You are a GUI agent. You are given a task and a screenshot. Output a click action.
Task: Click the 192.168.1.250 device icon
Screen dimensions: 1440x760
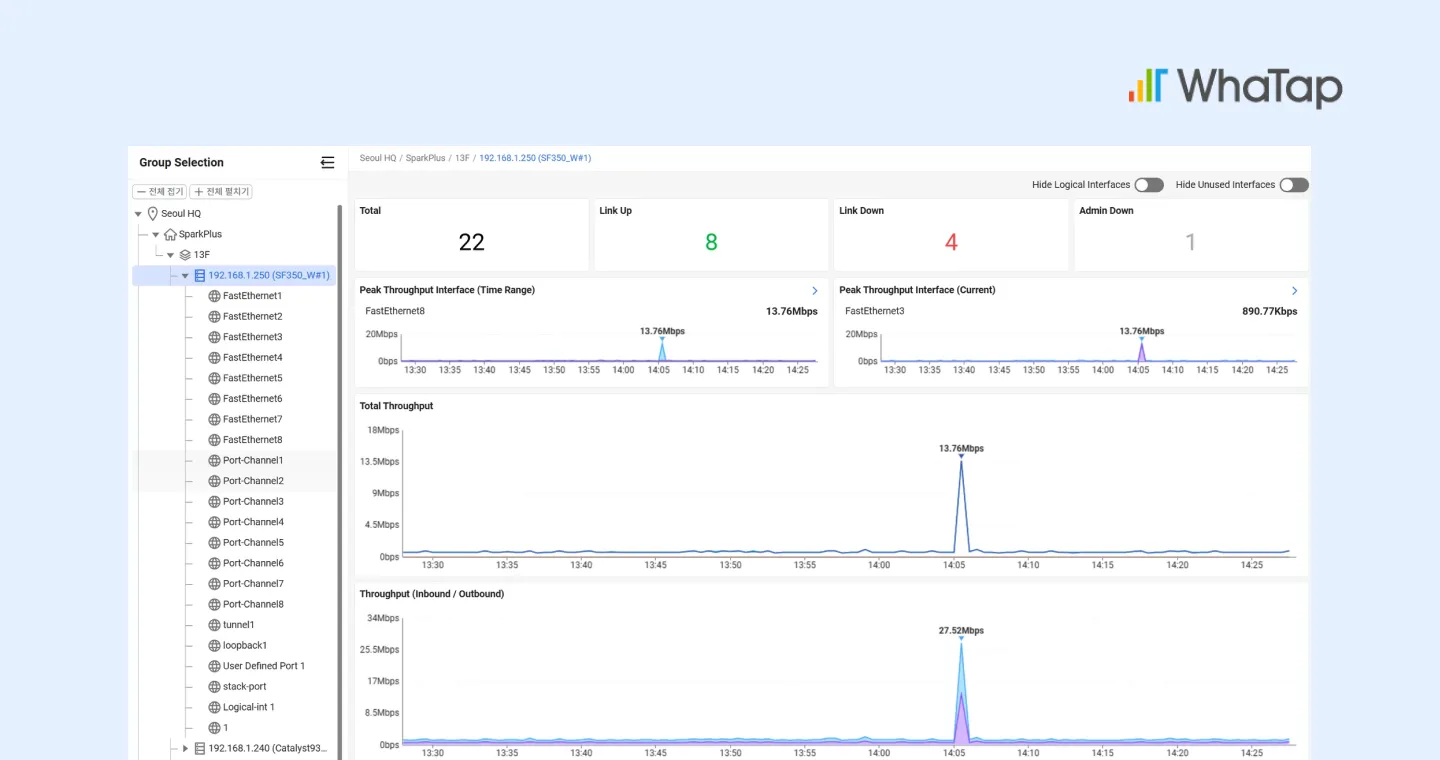(x=200, y=275)
